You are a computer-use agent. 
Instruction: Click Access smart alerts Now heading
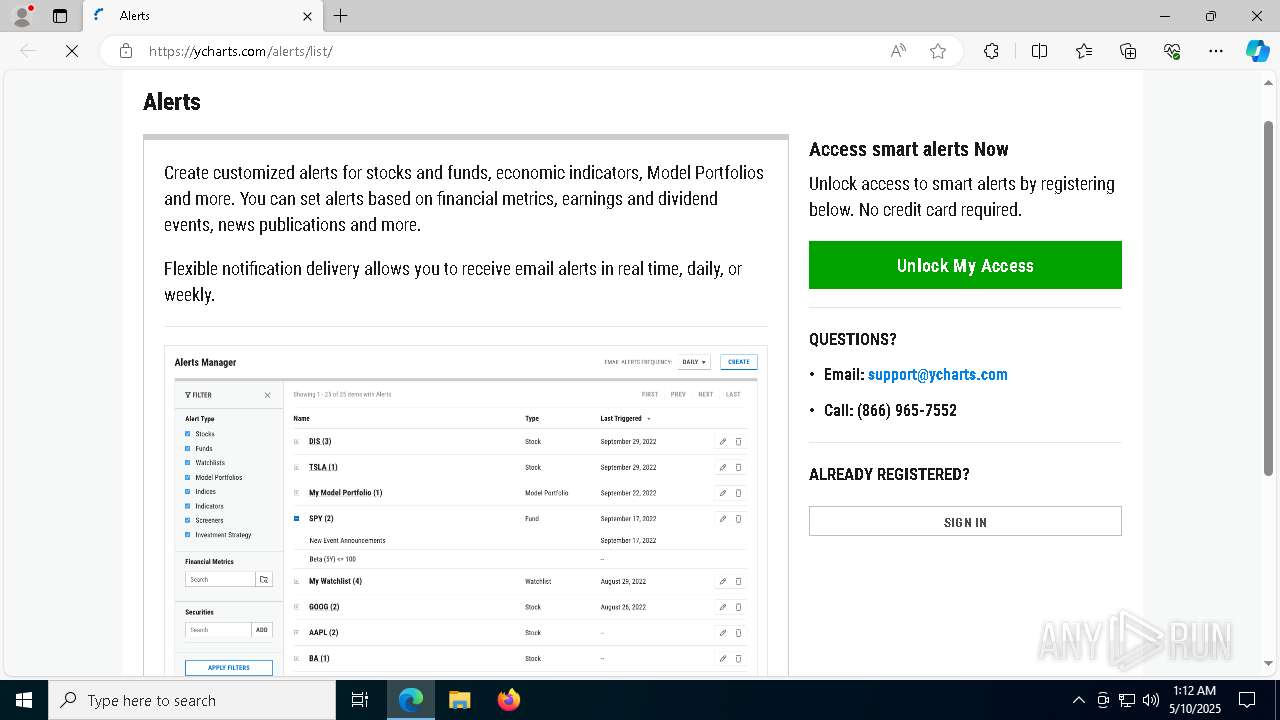pyautogui.click(x=908, y=149)
